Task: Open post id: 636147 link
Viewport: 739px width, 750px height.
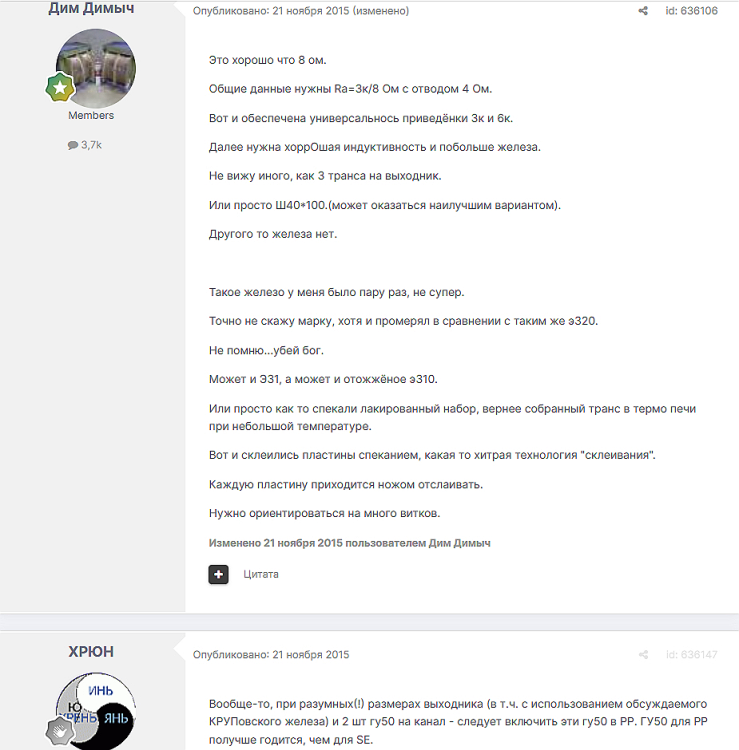Action: point(692,654)
